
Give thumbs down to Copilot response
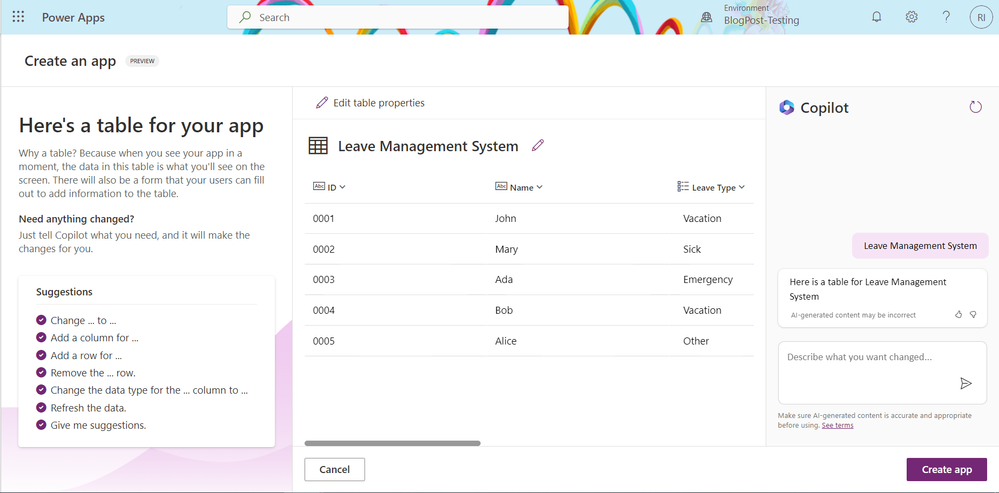tap(973, 314)
